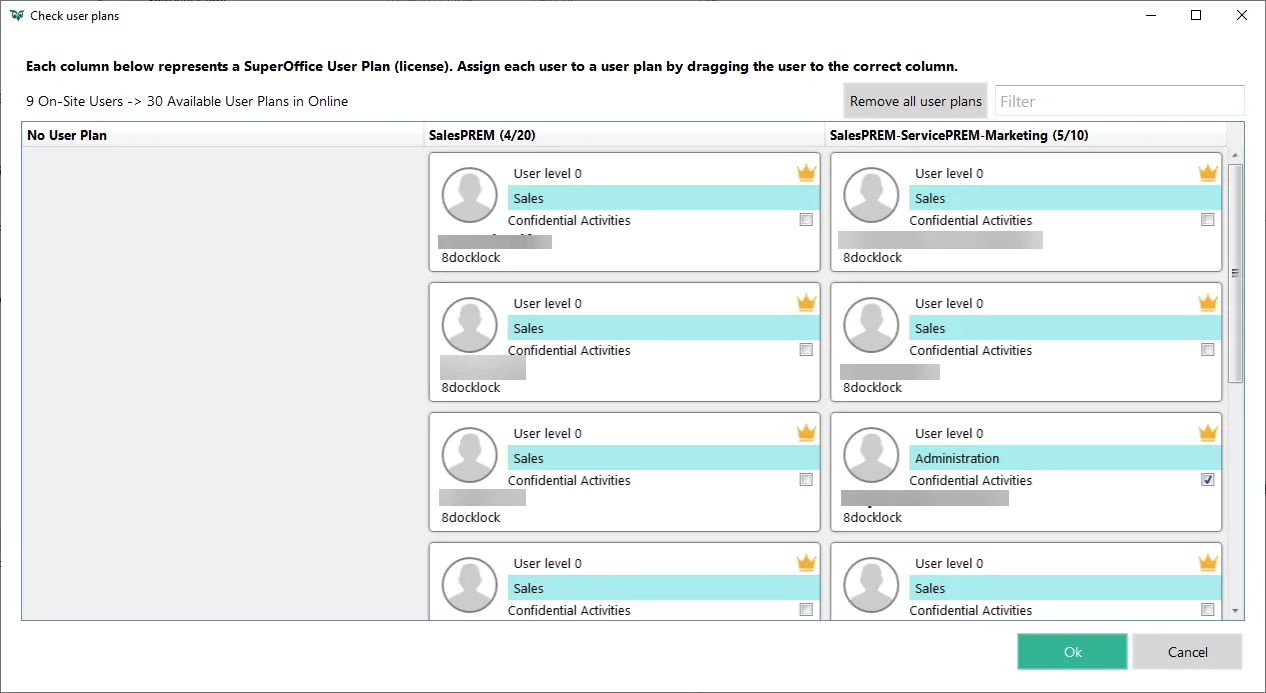The image size is (1266, 693).
Task: Click avatar of first SalesPREM user
Action: (x=469, y=195)
